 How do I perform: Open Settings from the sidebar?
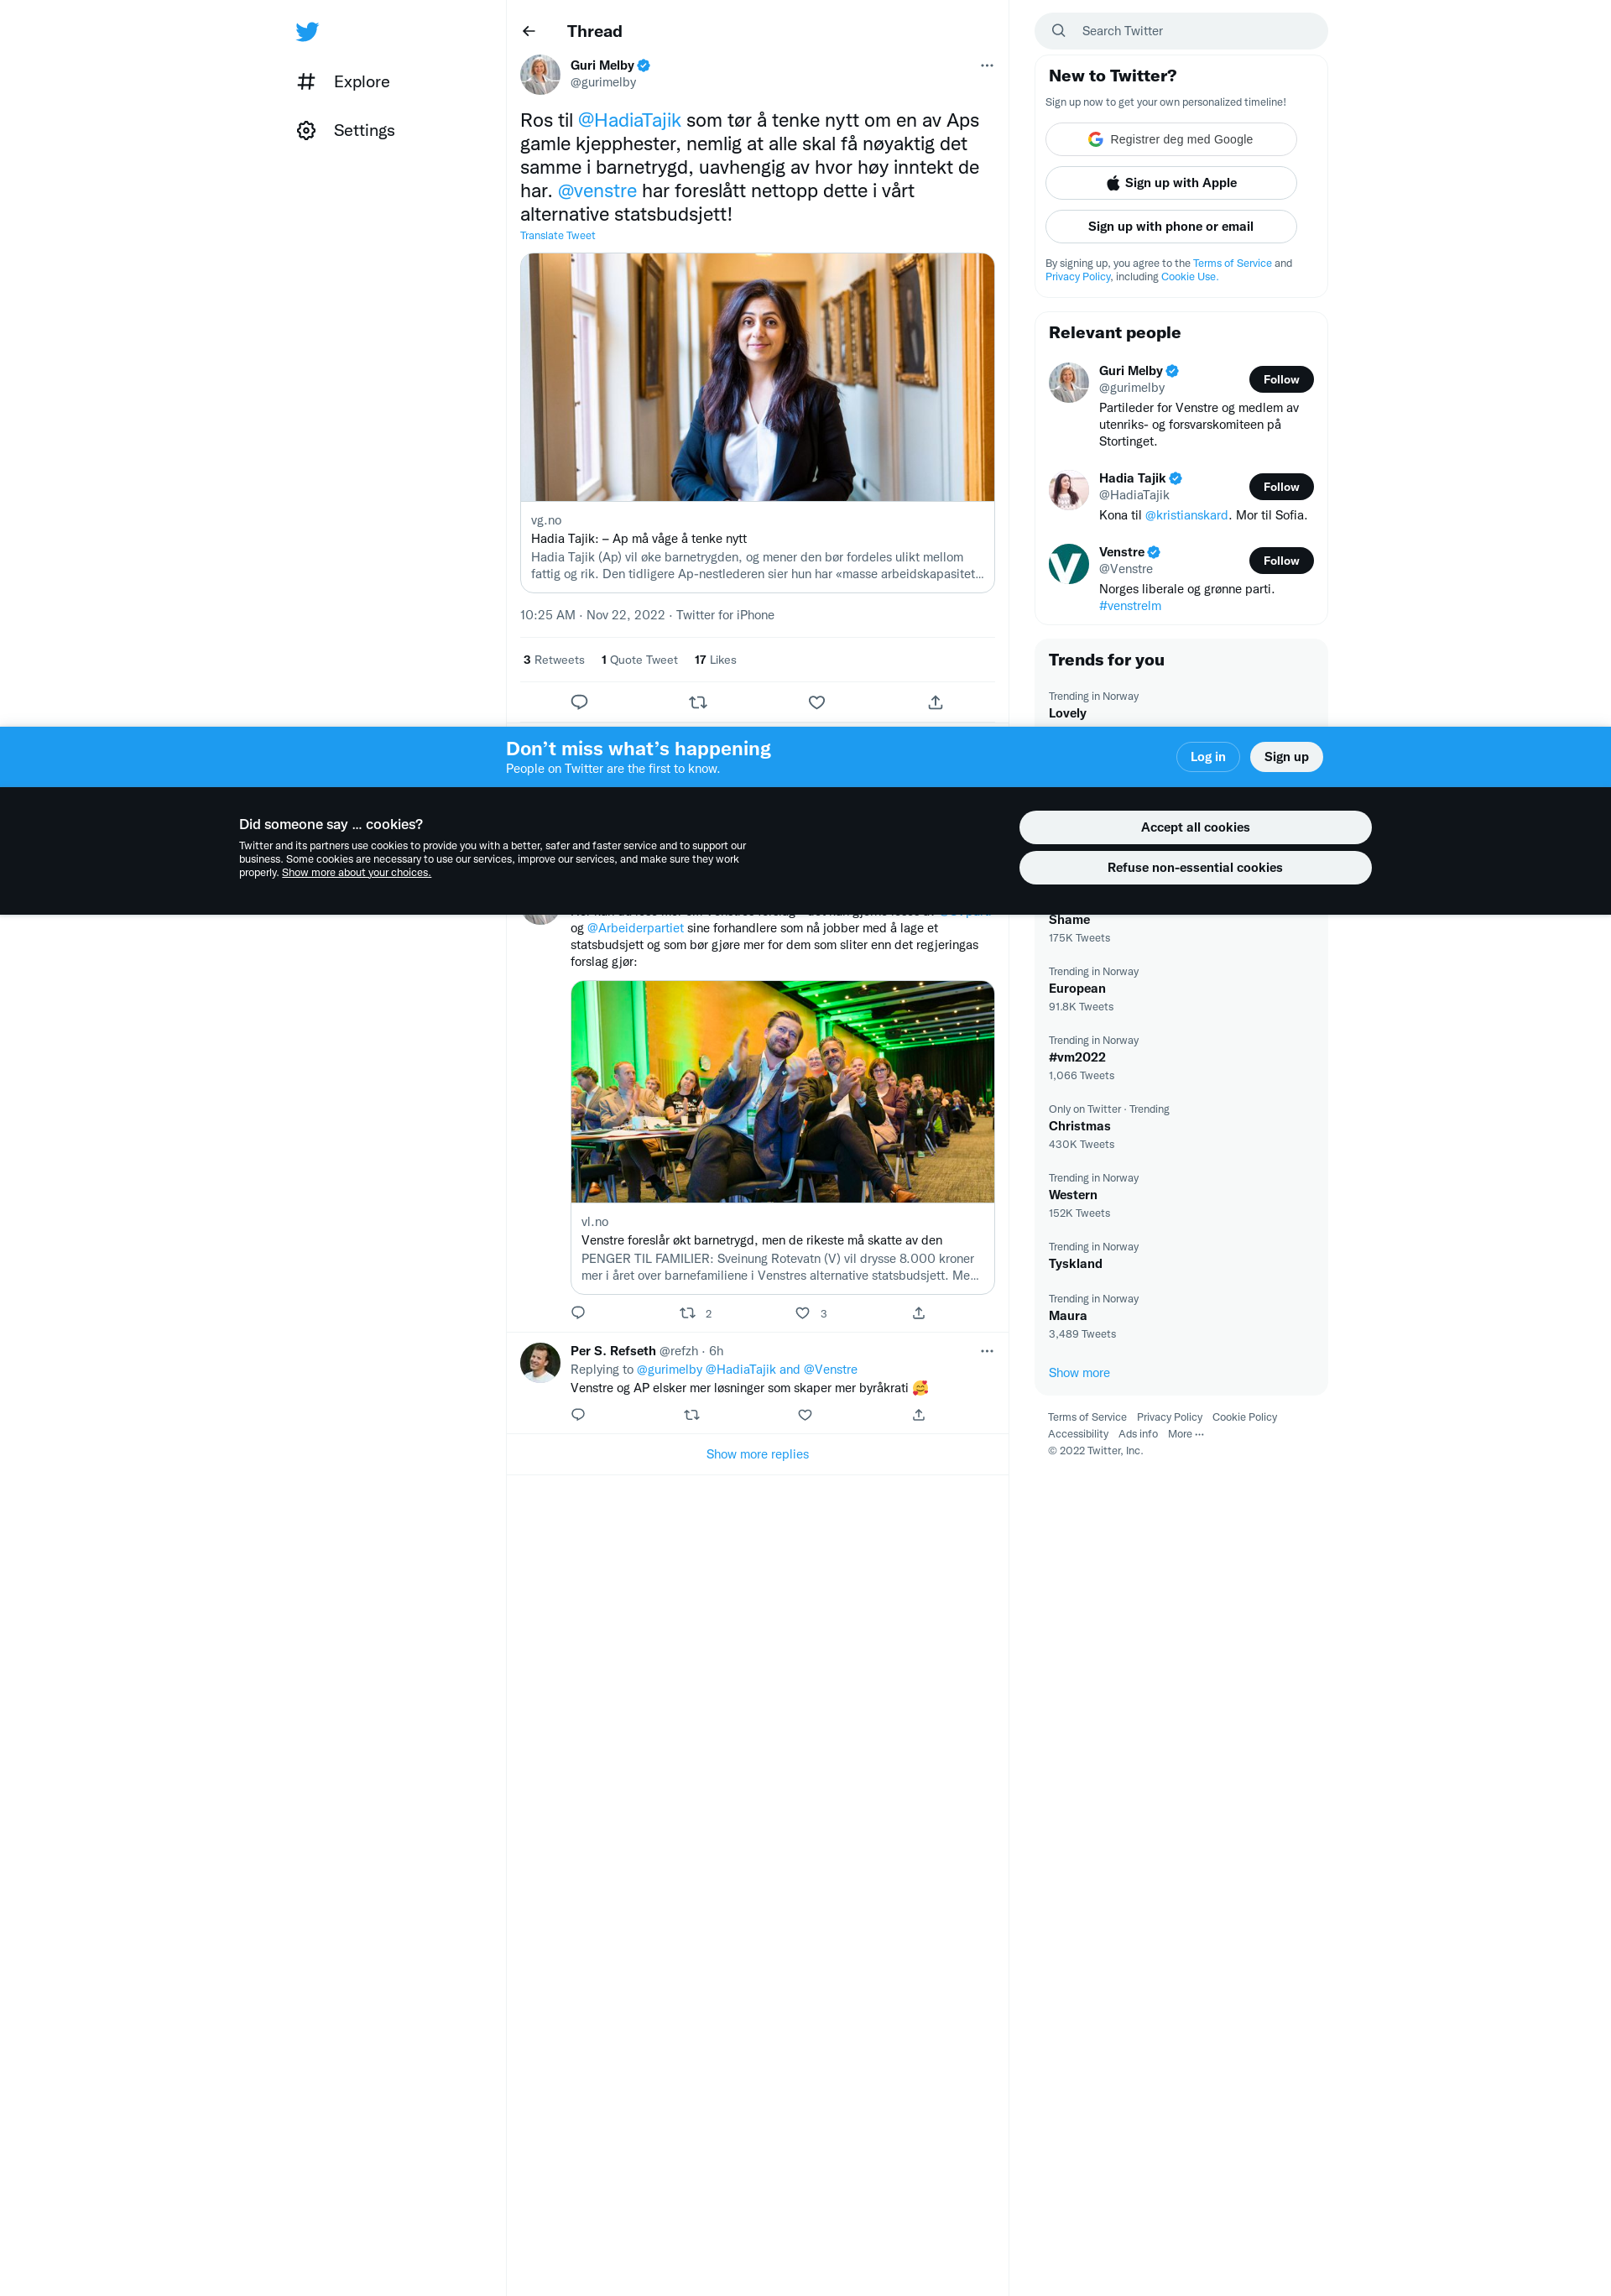click(345, 131)
